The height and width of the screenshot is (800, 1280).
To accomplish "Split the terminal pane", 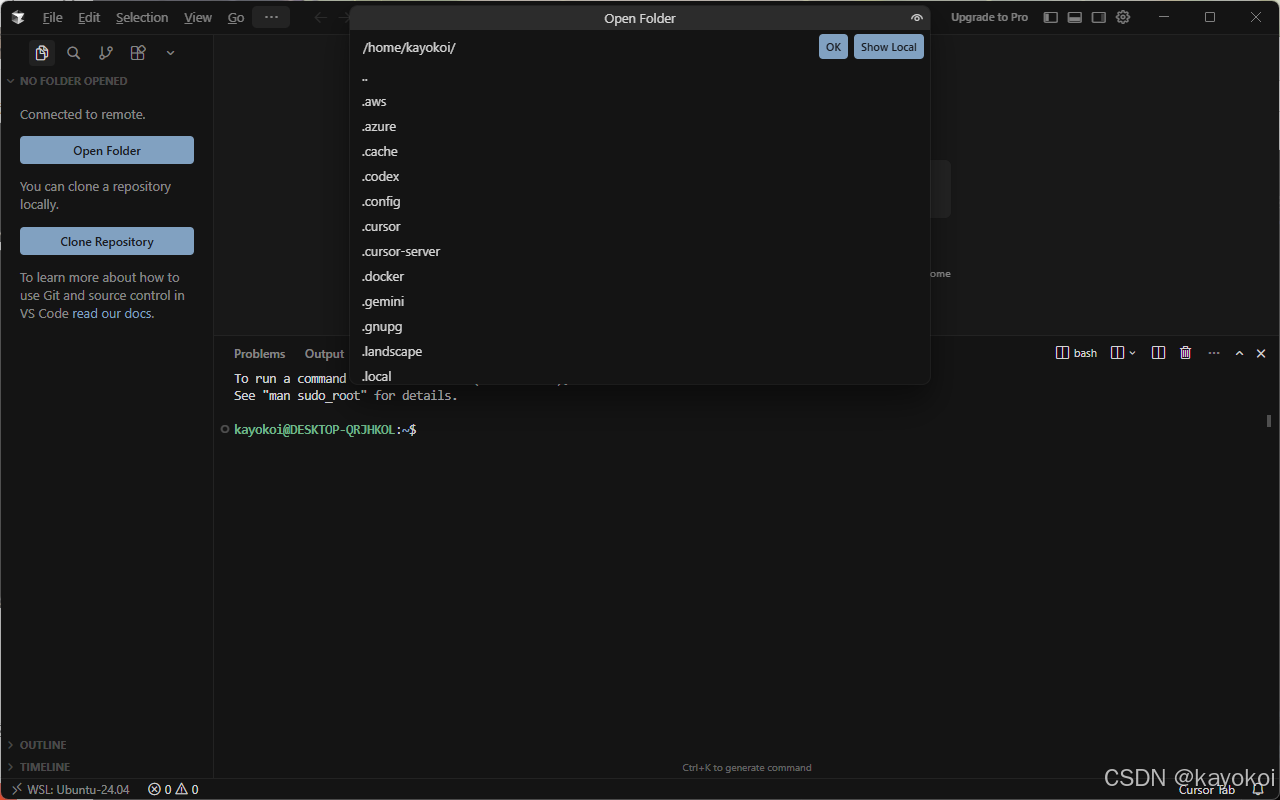I will [1158, 353].
